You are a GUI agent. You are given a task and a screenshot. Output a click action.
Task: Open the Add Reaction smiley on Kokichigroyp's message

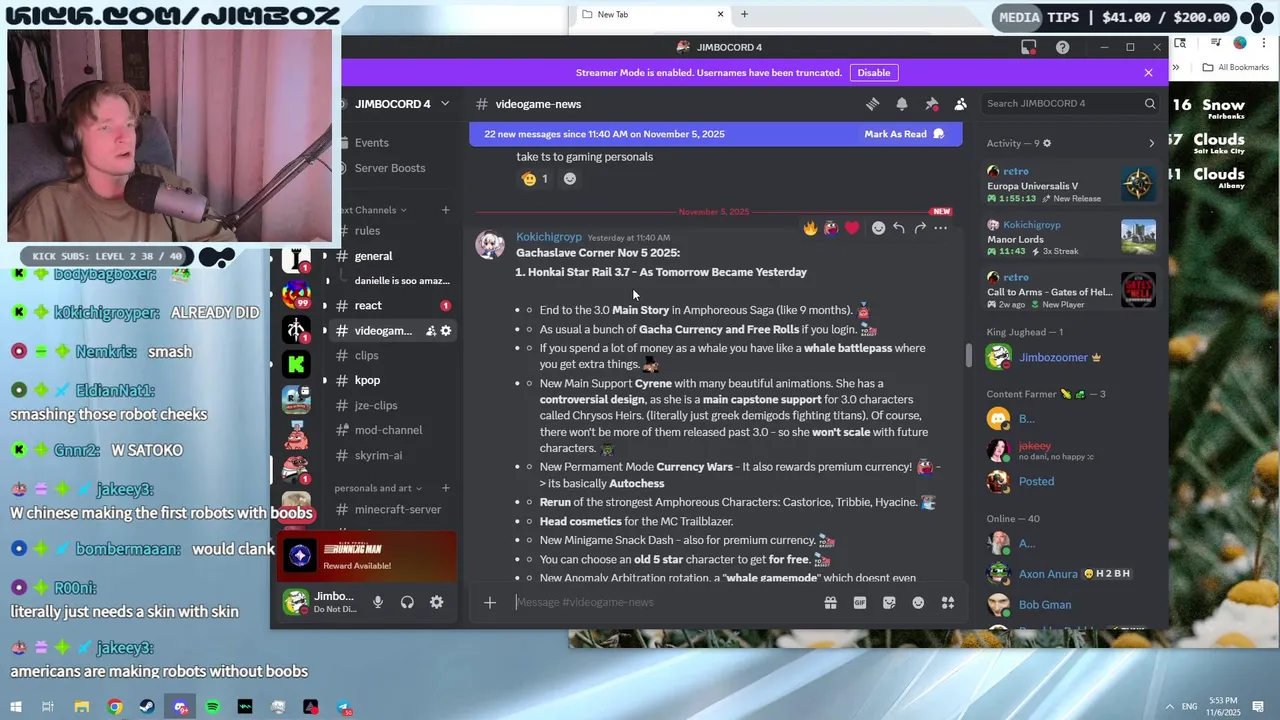[878, 228]
